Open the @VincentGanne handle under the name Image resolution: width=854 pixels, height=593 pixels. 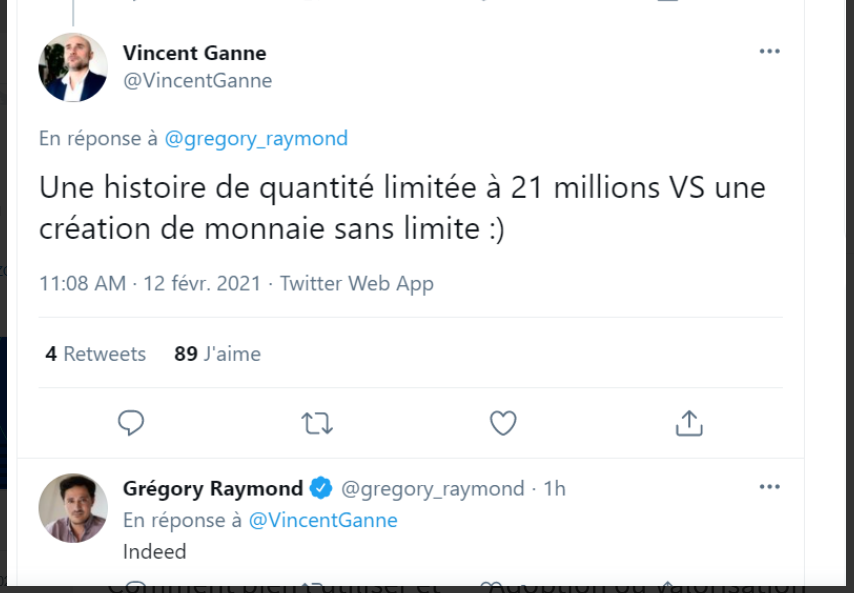click(x=197, y=81)
